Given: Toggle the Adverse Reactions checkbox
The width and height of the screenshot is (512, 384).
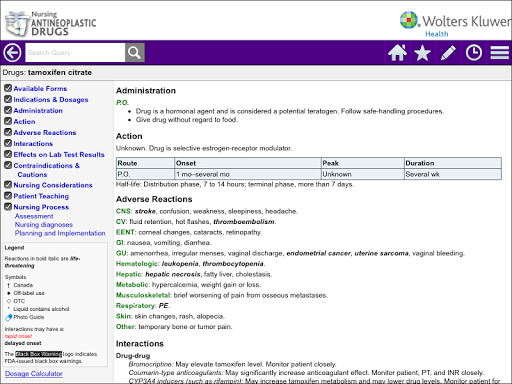Looking at the screenshot, I should [x=8, y=132].
